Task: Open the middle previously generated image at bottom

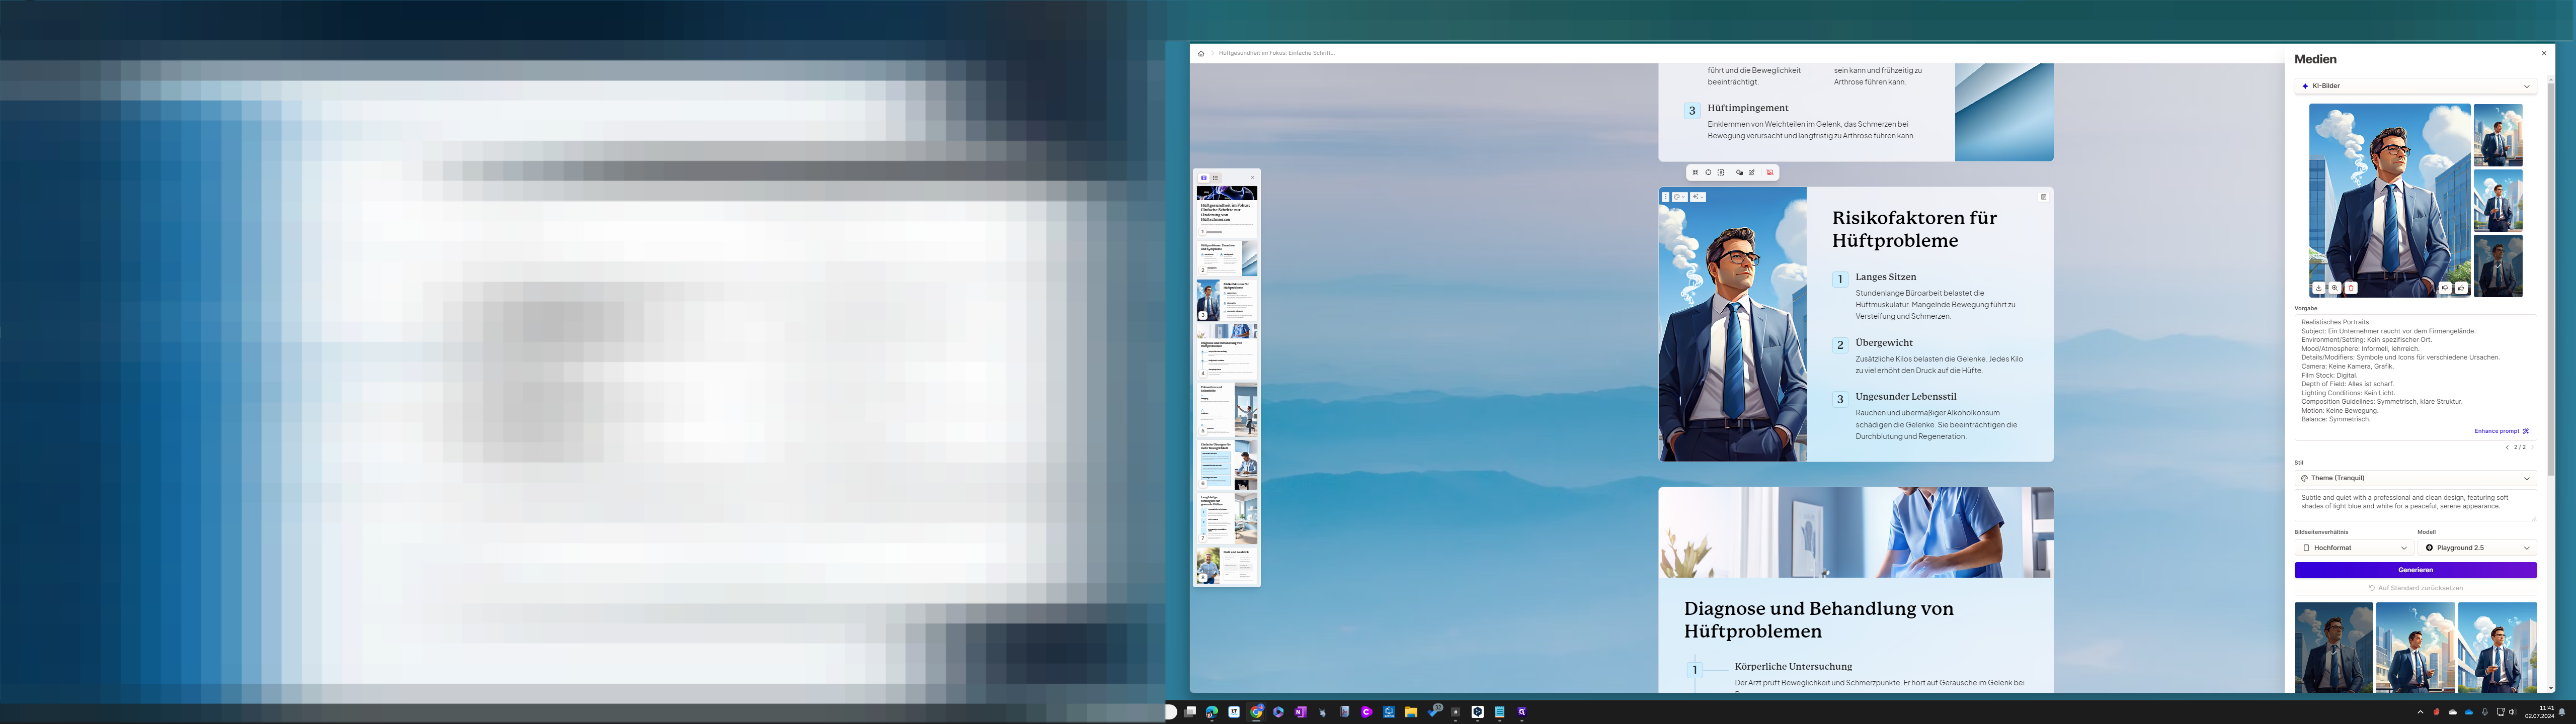Action: [x=2415, y=647]
